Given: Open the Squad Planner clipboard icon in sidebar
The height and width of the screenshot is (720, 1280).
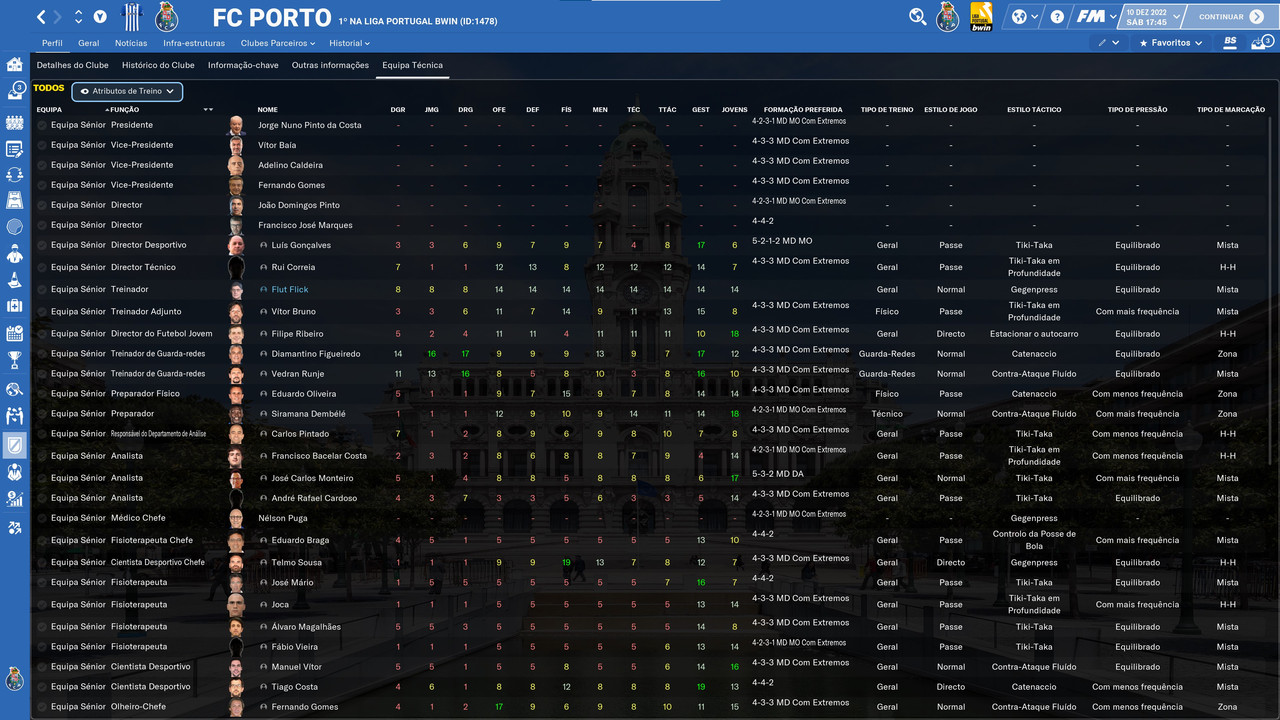Looking at the screenshot, I should click(14, 149).
